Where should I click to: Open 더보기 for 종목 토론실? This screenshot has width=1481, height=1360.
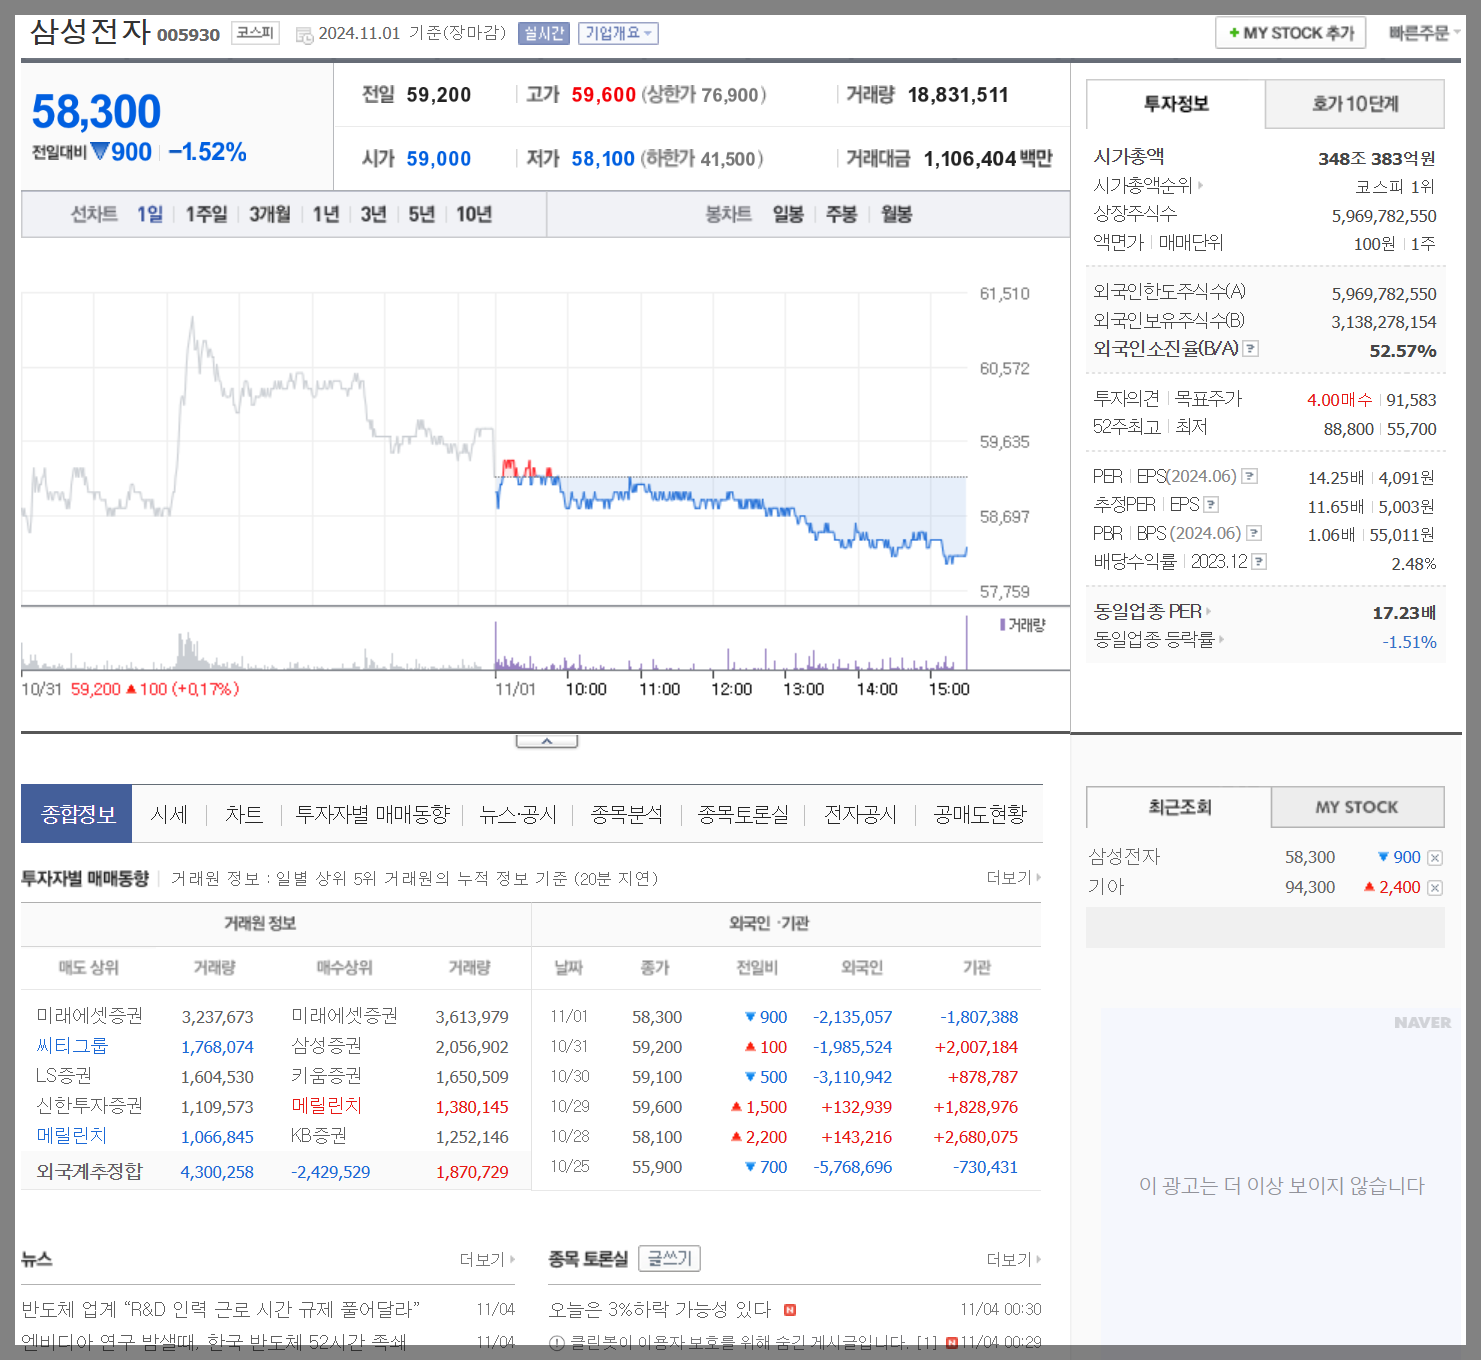[x=1013, y=1259]
